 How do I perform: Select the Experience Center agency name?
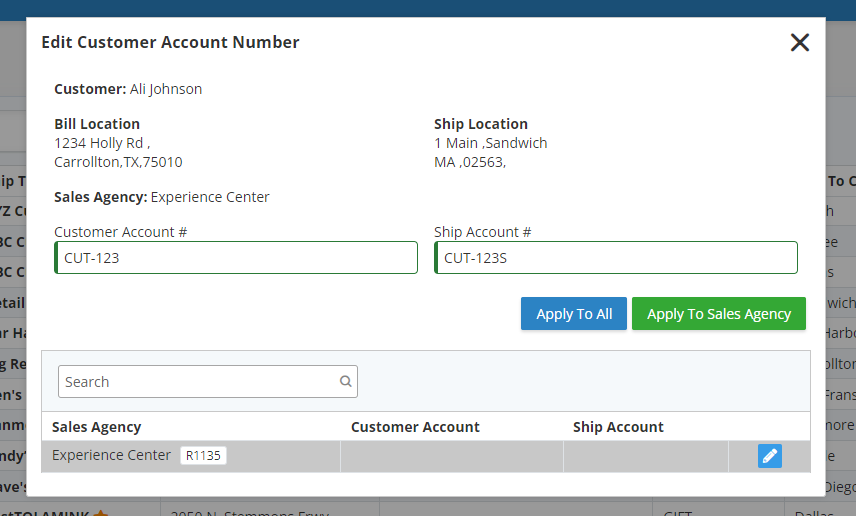click(x=111, y=455)
